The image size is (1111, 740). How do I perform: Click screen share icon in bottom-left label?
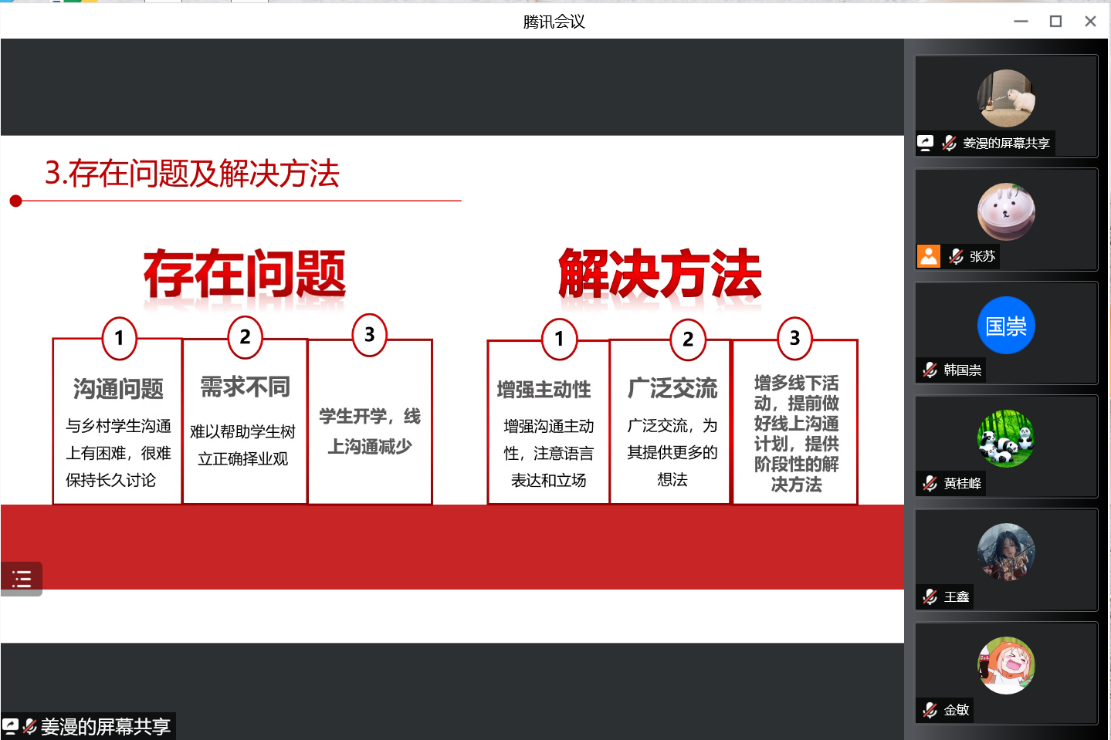pos(11,727)
